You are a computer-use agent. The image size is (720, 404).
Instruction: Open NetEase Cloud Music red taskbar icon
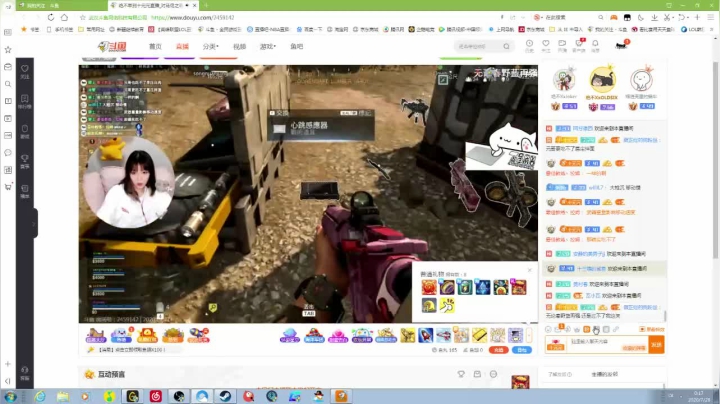(156, 396)
